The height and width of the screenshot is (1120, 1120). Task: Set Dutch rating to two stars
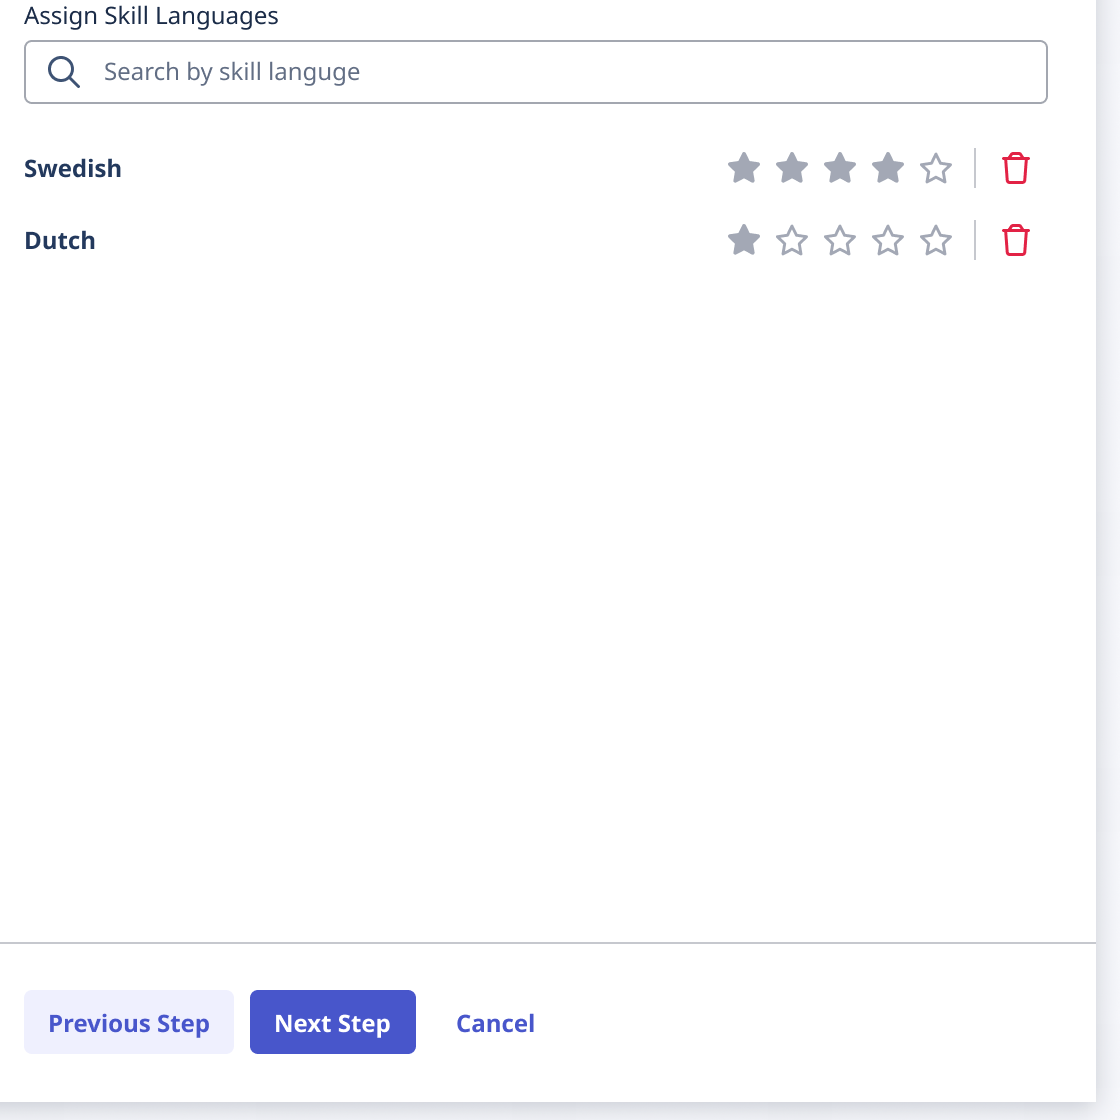[792, 241]
